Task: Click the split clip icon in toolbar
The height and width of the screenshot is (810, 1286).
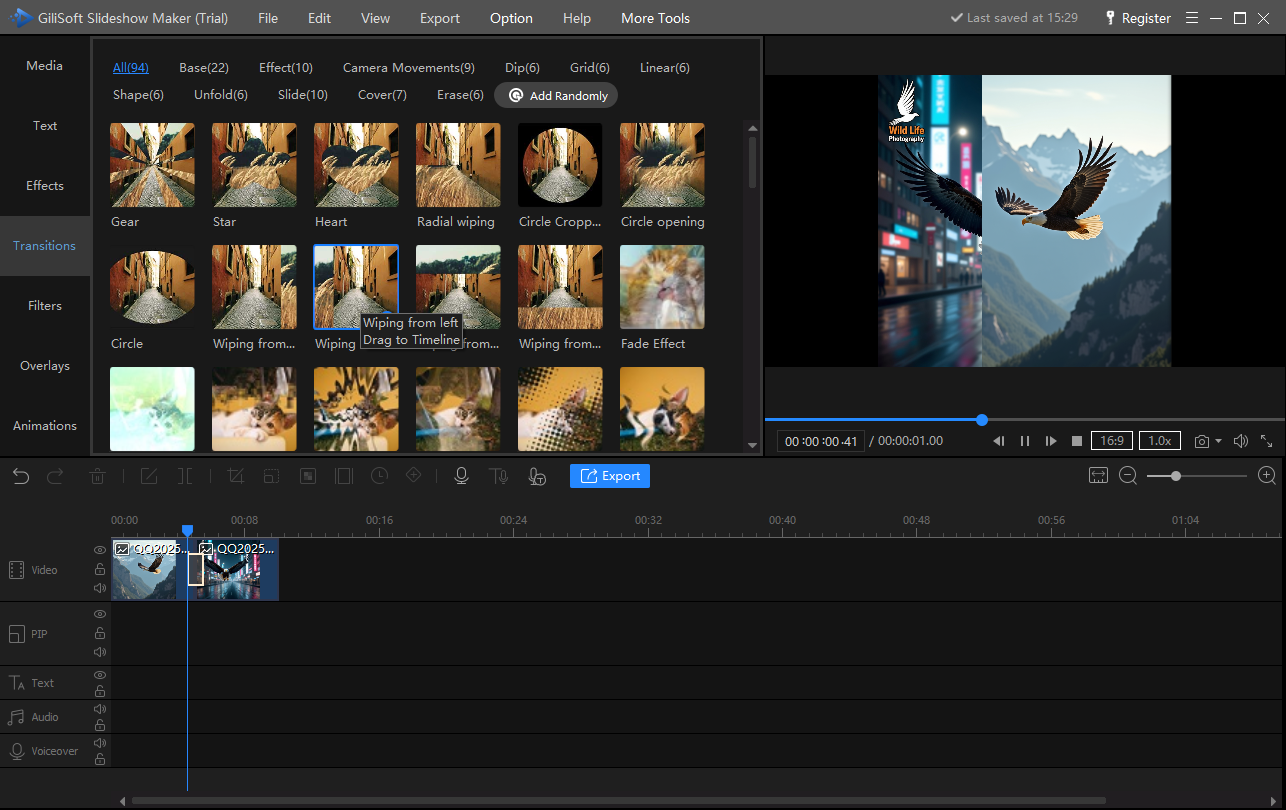Action: pos(185,476)
